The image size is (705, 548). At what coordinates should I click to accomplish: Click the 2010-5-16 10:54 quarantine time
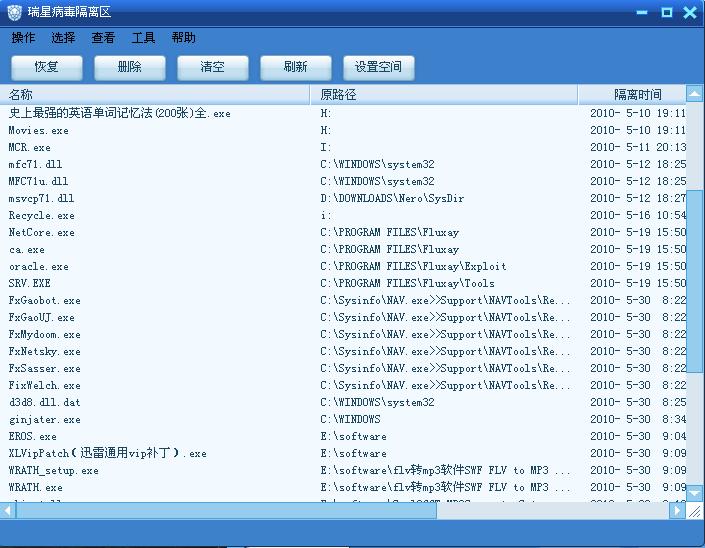pos(638,216)
